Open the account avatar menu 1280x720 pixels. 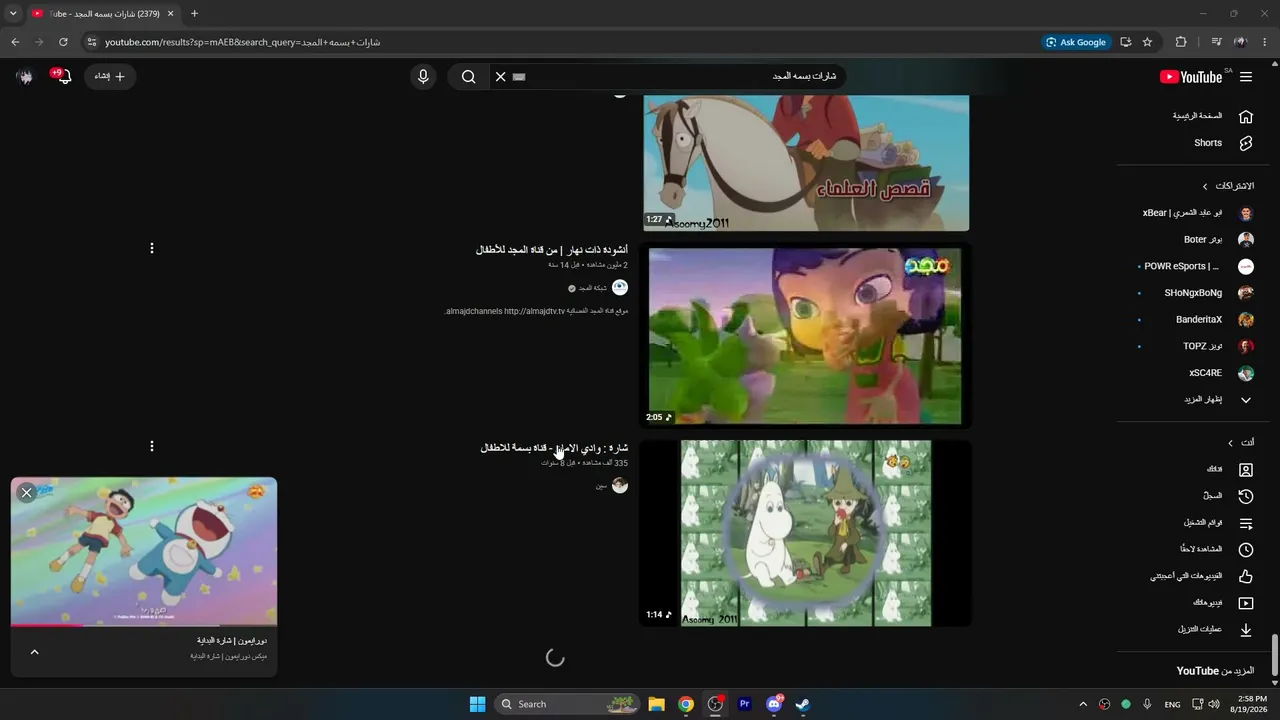(x=25, y=77)
